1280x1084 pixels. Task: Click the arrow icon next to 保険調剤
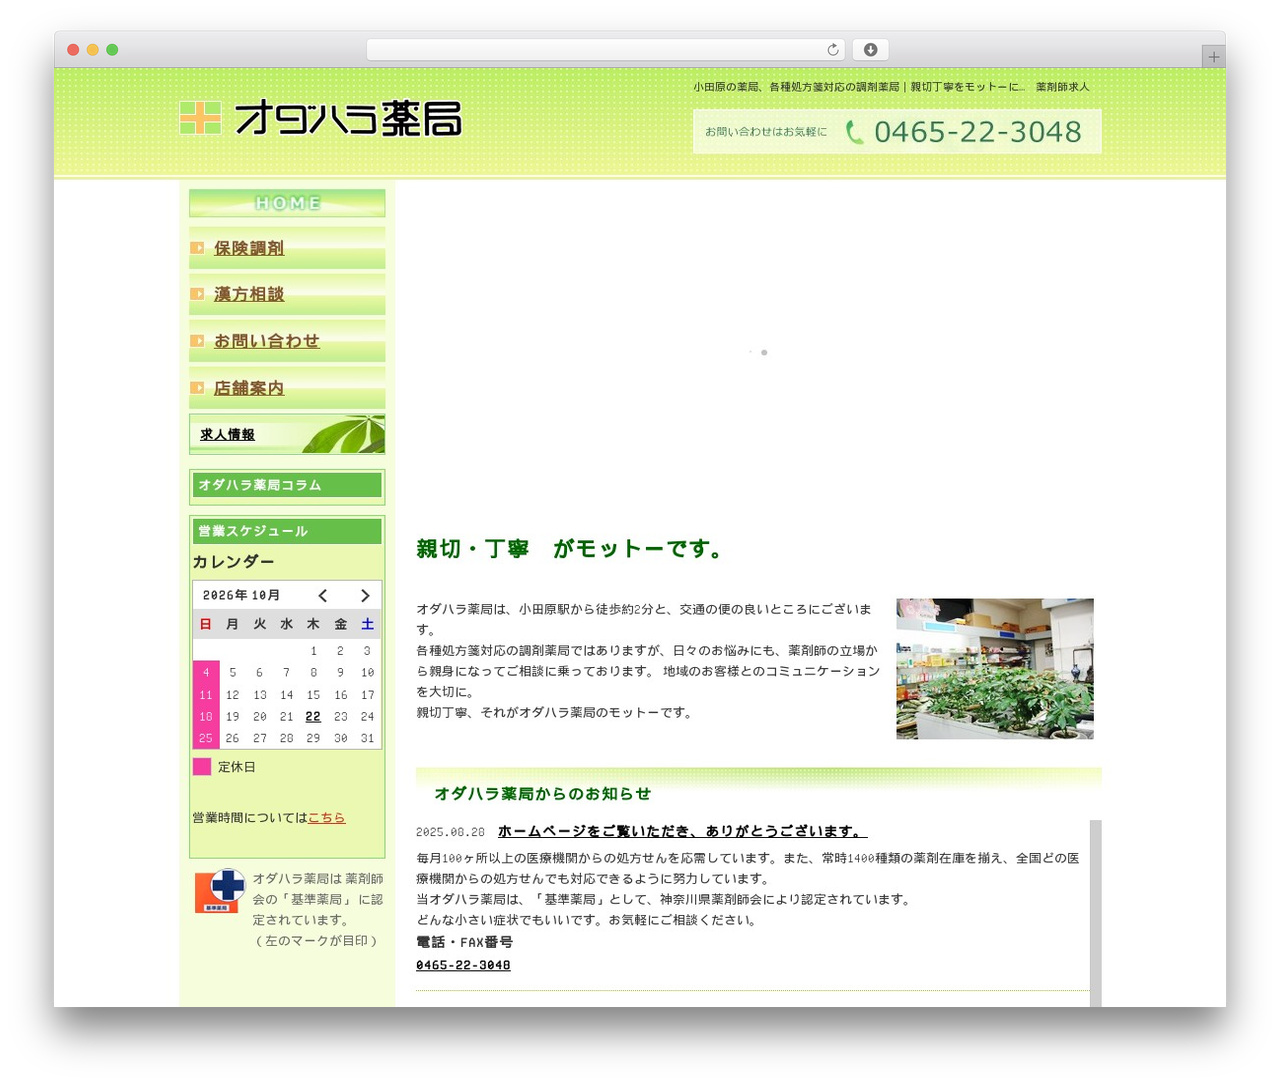tap(197, 247)
